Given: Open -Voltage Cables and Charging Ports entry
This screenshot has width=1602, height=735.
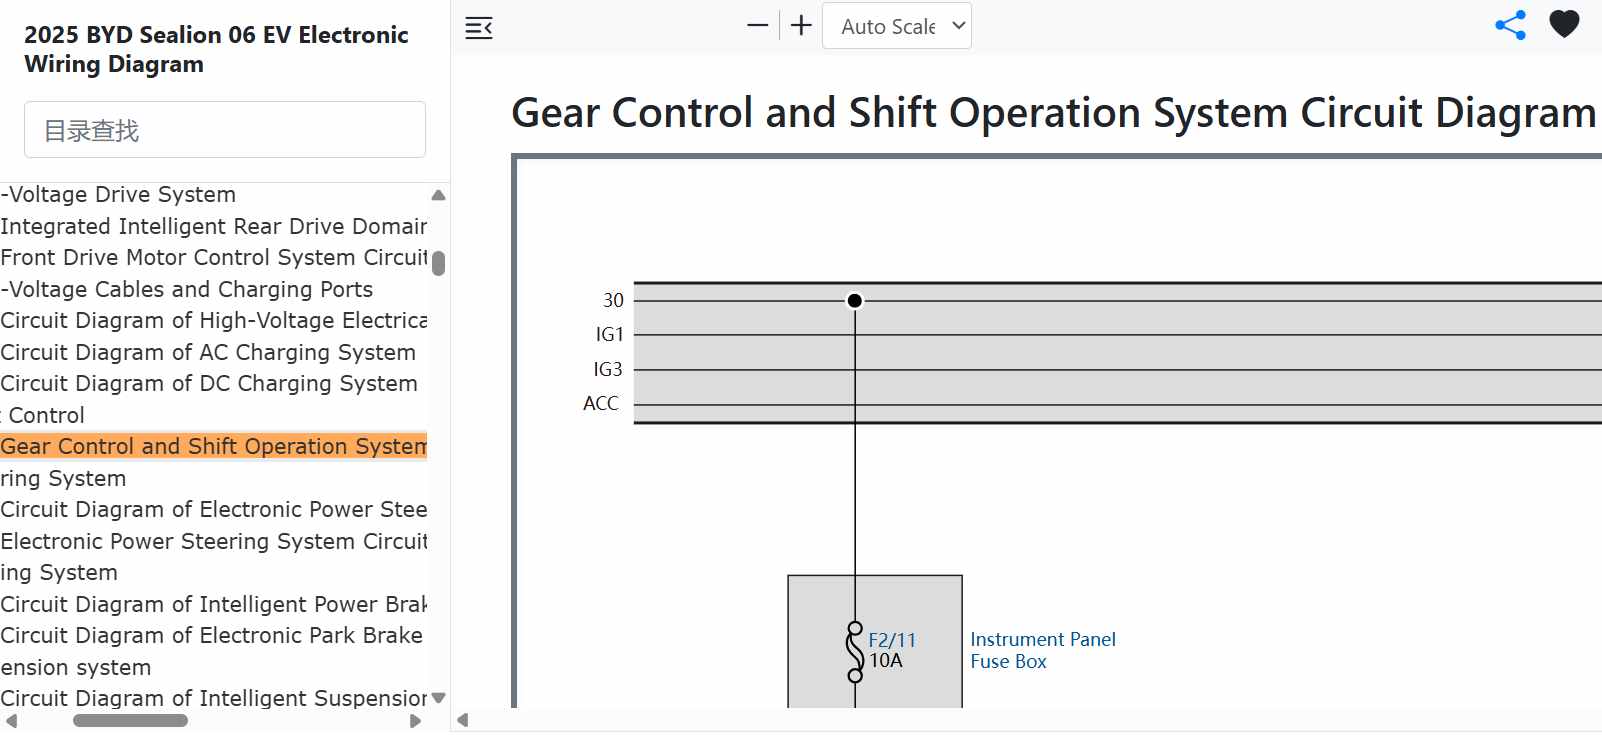Looking at the screenshot, I should tap(187, 289).
